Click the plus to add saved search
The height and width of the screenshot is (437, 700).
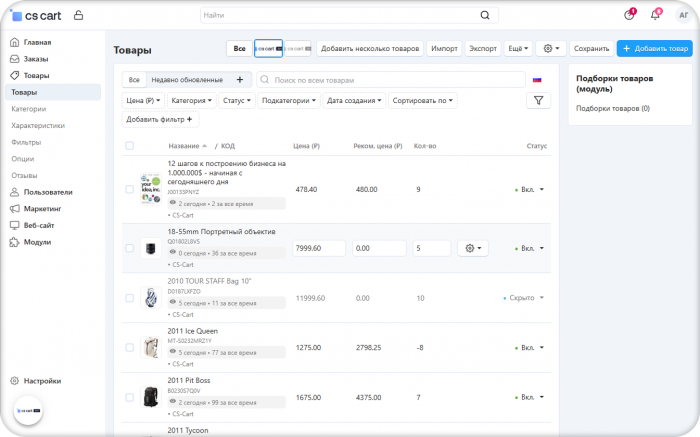click(x=240, y=79)
